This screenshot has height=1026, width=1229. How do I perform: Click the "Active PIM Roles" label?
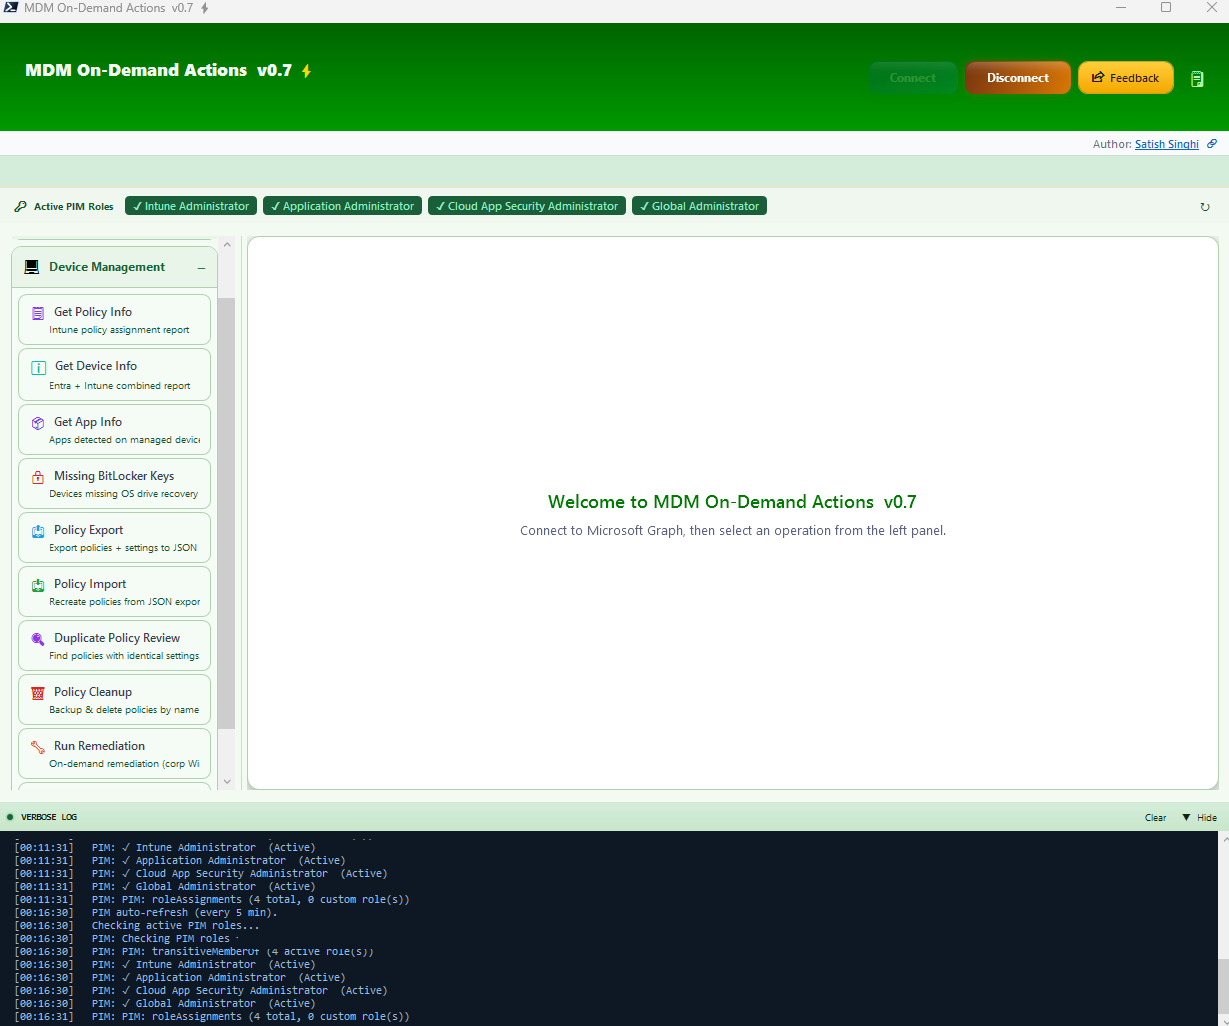coord(74,207)
